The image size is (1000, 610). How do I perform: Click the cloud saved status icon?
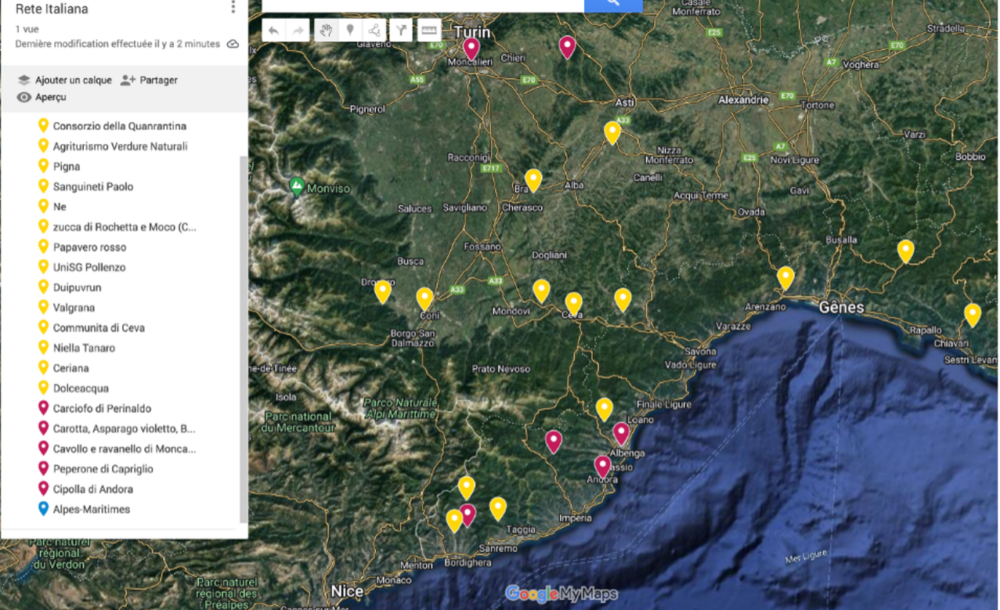tap(233, 44)
